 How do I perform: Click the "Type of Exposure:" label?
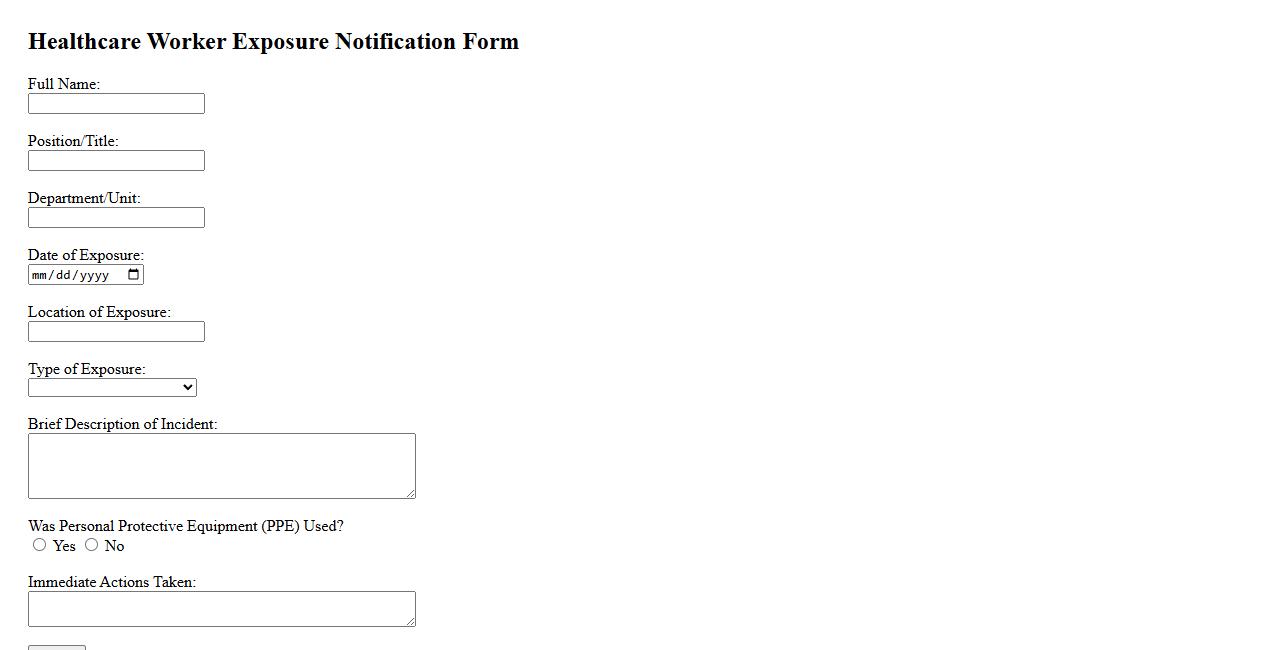point(86,369)
